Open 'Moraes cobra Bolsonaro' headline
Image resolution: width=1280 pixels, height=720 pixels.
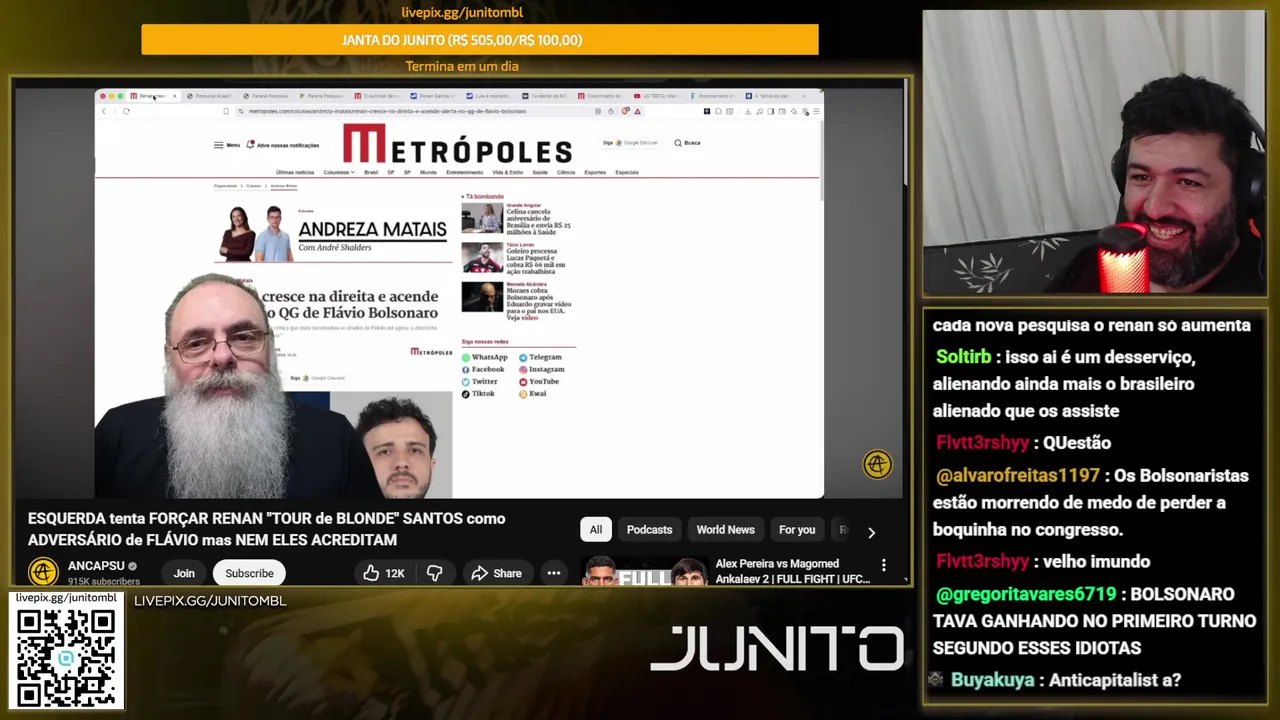click(x=539, y=304)
